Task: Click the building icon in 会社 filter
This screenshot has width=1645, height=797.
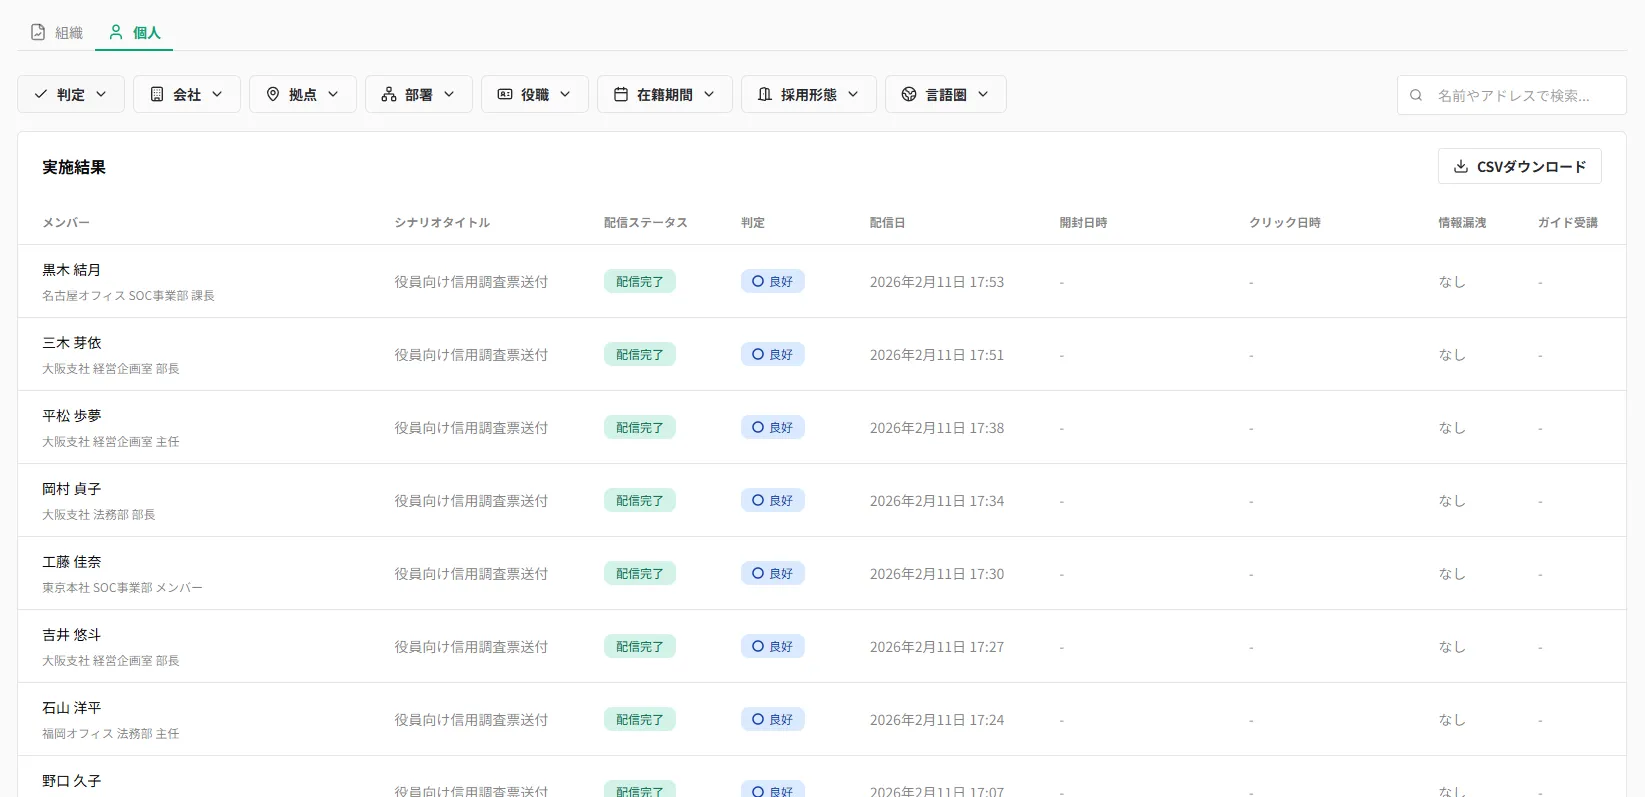Action: [157, 94]
